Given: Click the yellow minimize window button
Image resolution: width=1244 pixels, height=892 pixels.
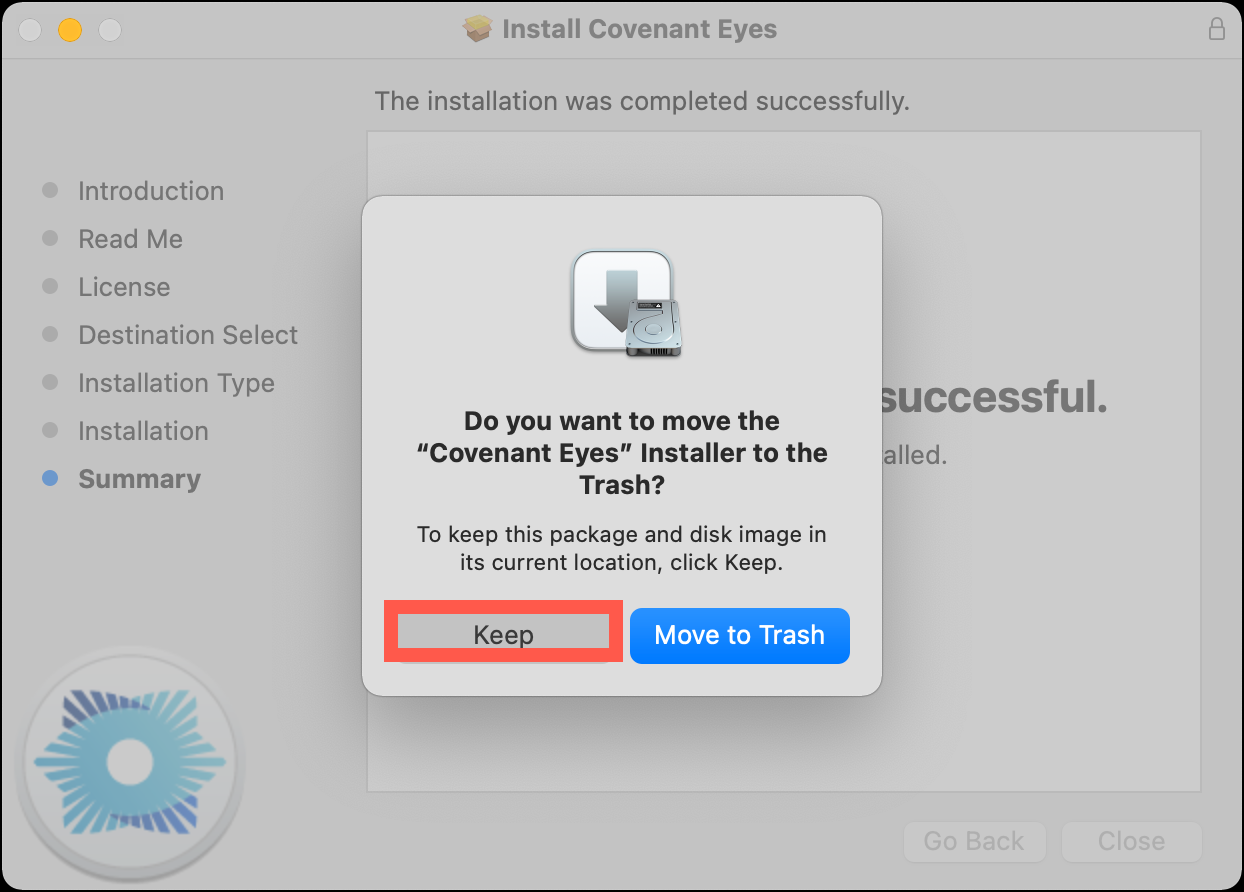Looking at the screenshot, I should [x=70, y=30].
